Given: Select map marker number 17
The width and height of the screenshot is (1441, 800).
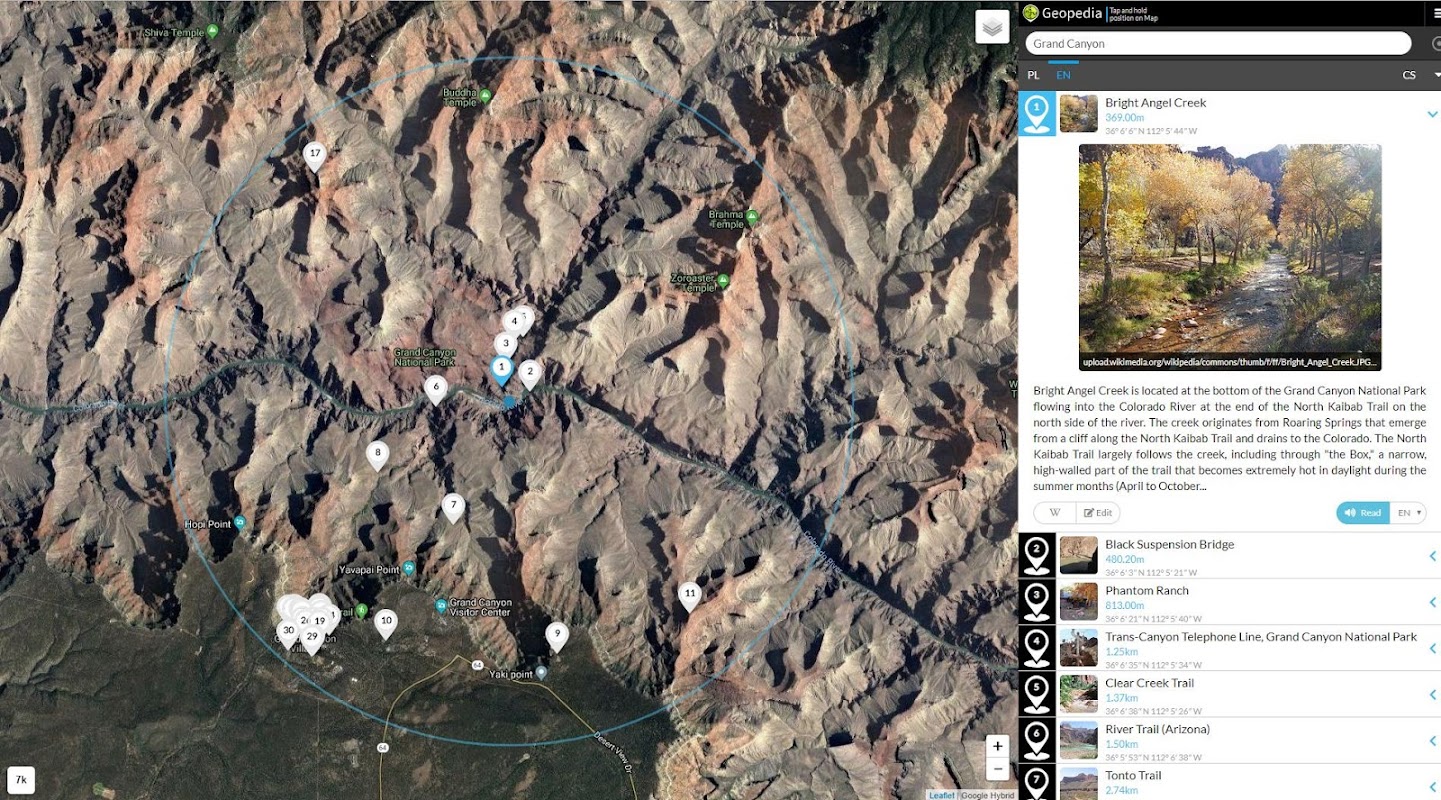Looking at the screenshot, I should point(315,156).
